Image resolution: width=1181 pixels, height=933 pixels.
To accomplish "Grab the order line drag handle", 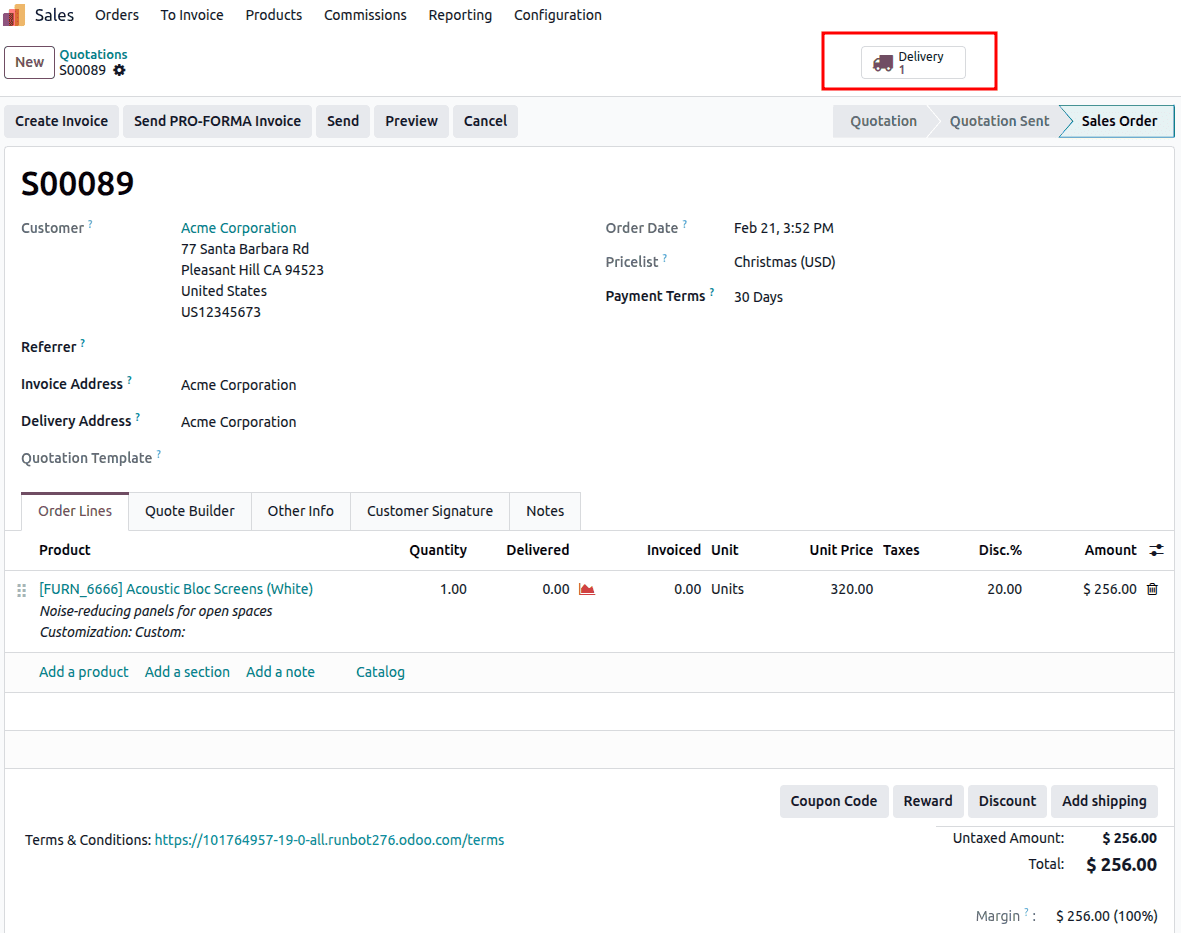I will [21, 590].
